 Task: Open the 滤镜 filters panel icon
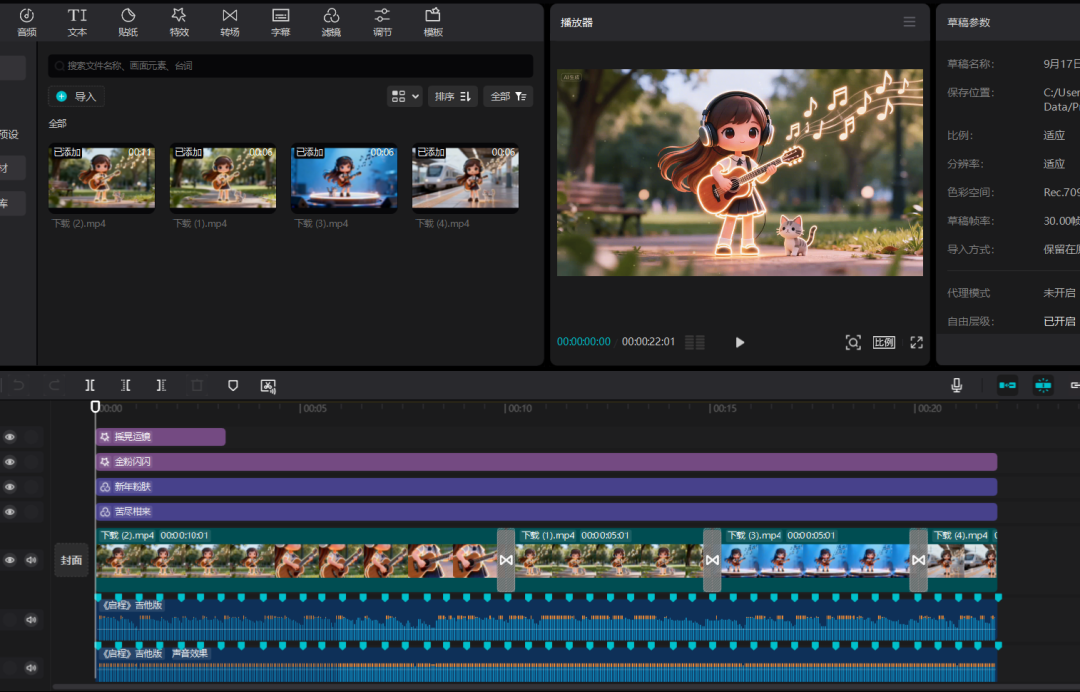click(331, 15)
